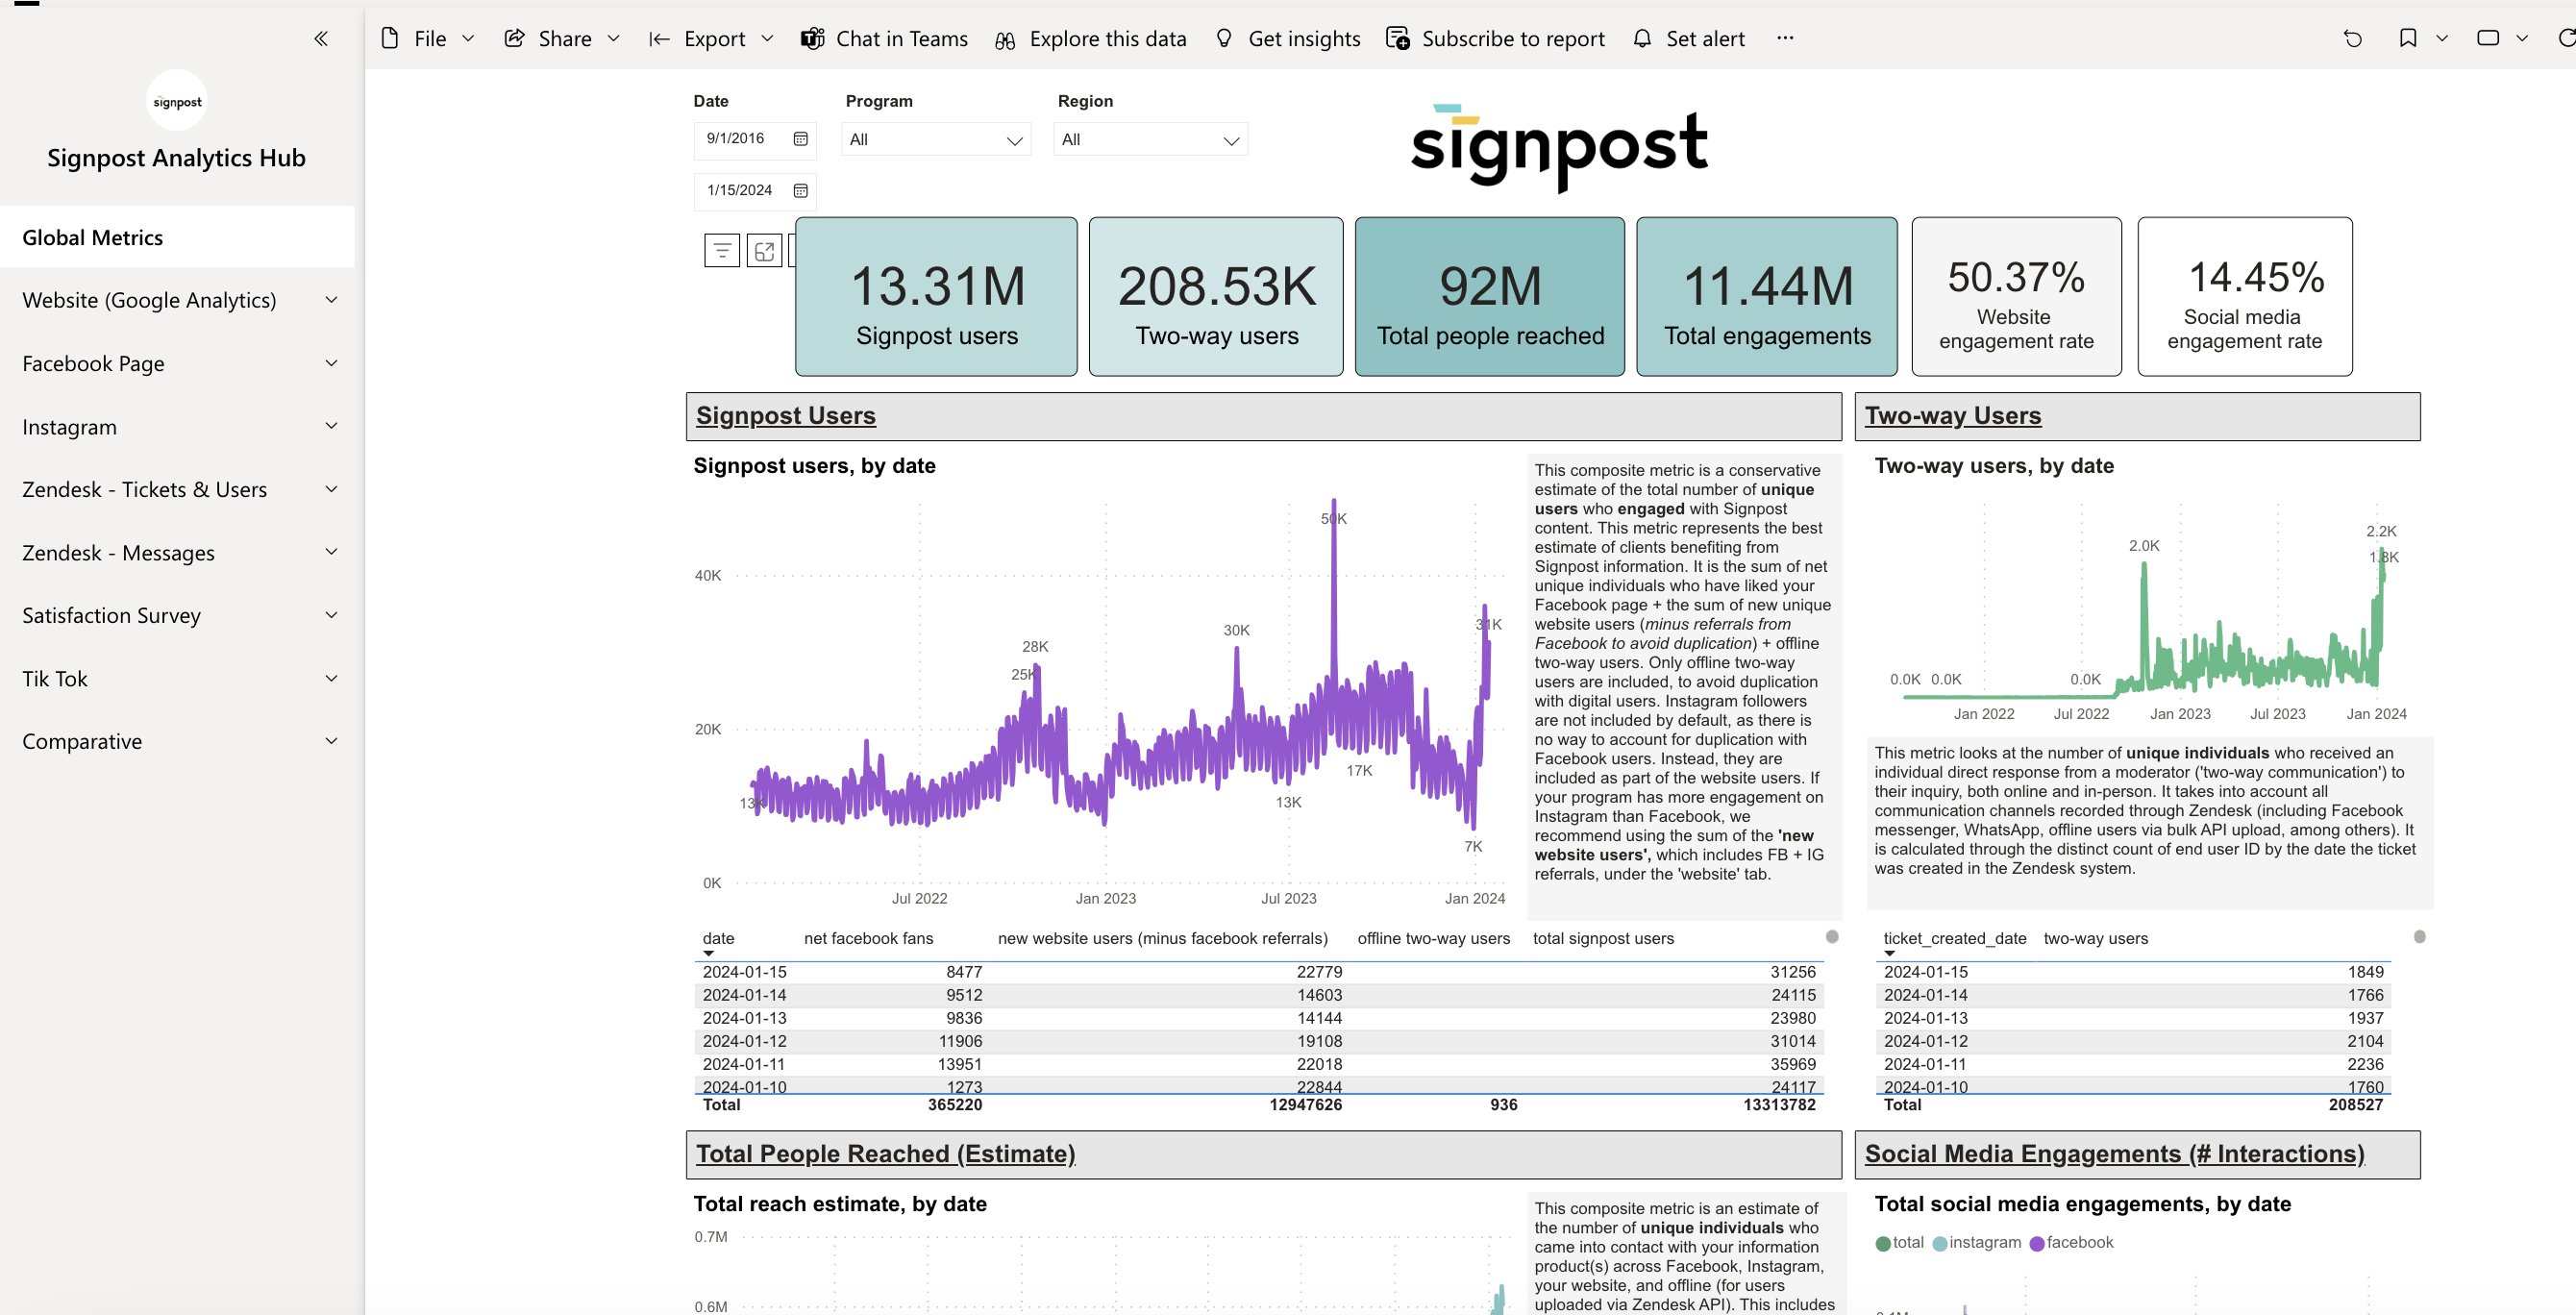
Task: Click Chat in Teams icon
Action: pos(812,39)
